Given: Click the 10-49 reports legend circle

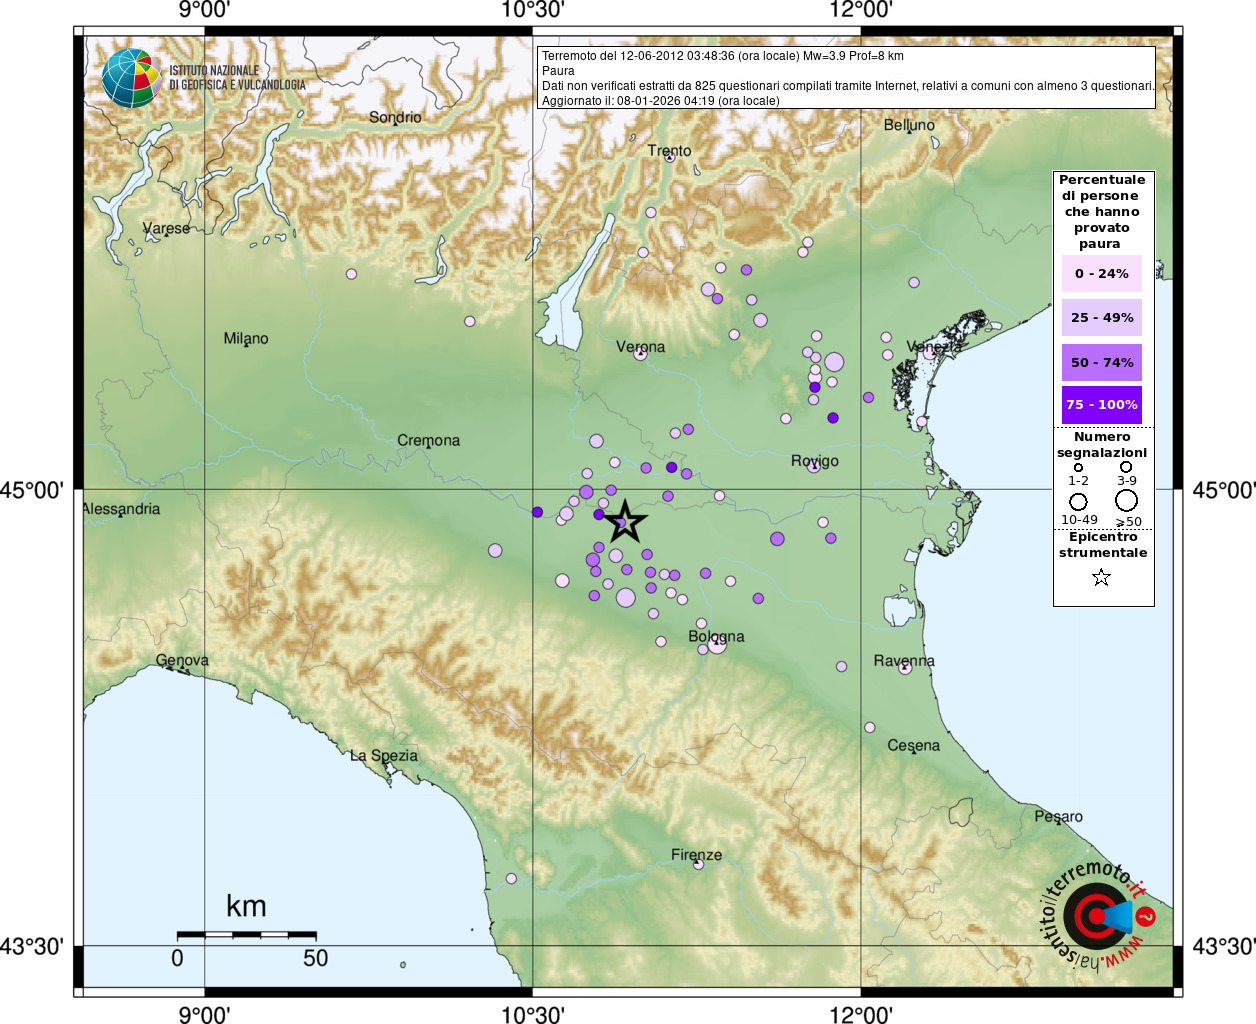Looking at the screenshot, I should tap(1078, 502).
